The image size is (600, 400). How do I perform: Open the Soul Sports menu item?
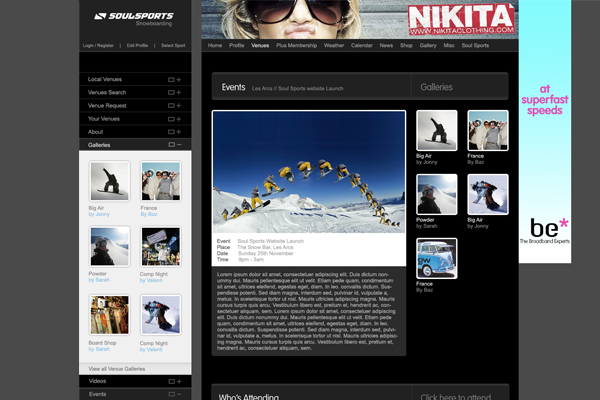pyautogui.click(x=475, y=46)
